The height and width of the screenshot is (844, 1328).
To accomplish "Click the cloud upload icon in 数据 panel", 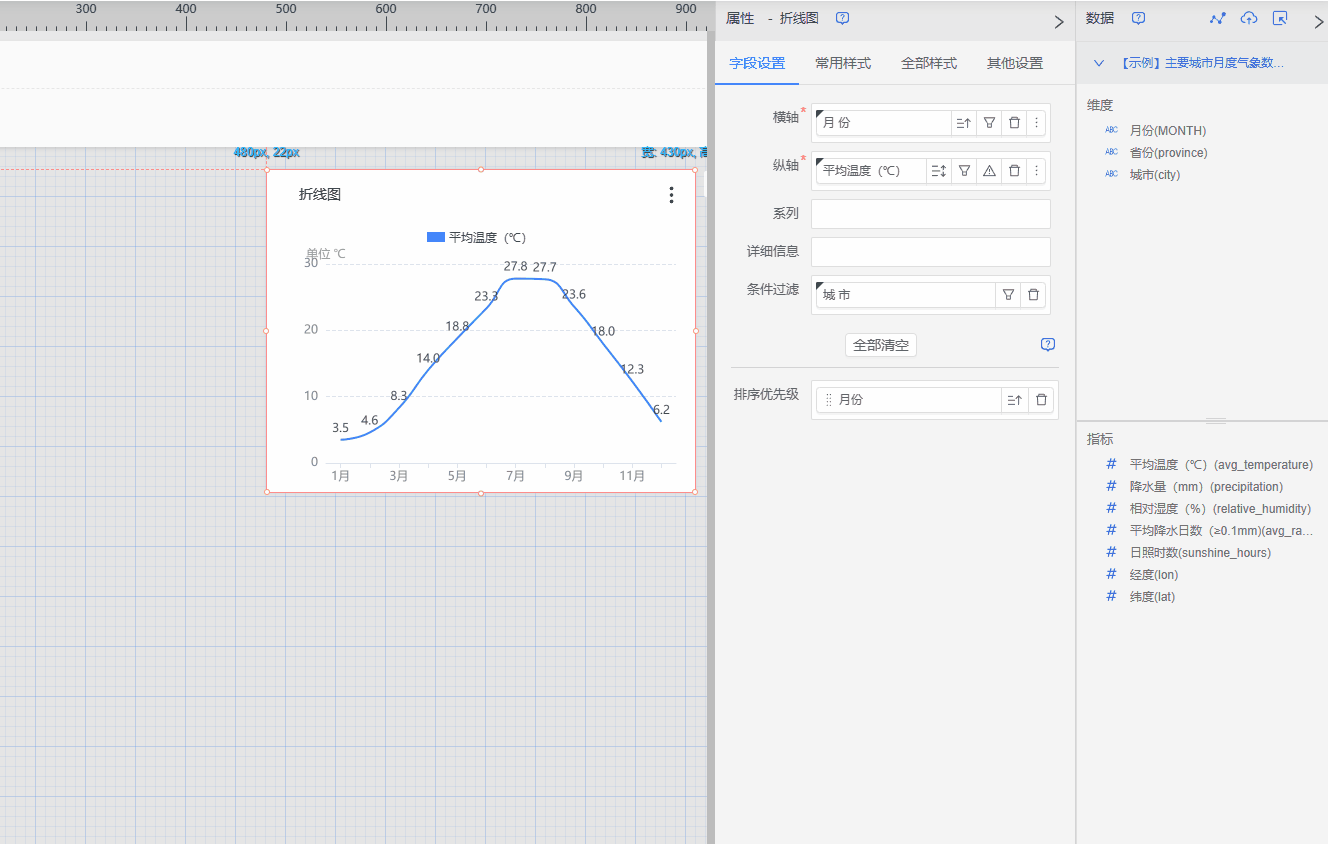I will tap(1249, 19).
